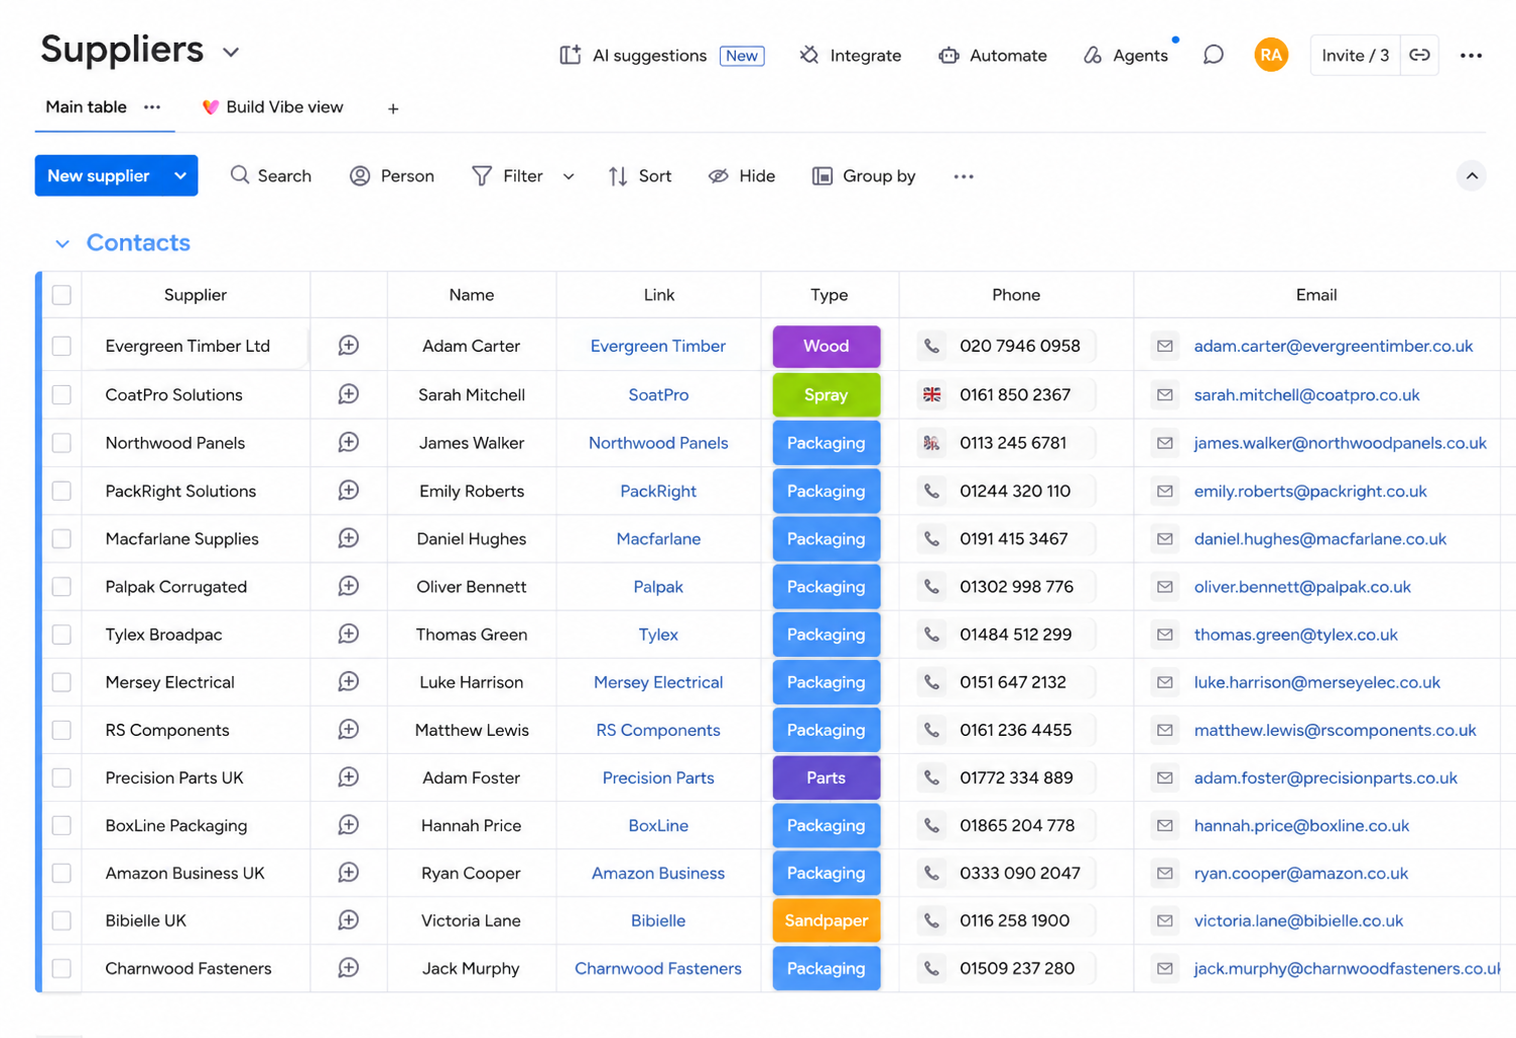Open the Build Vibe view tab
This screenshot has width=1516, height=1038.
pyautogui.click(x=272, y=107)
